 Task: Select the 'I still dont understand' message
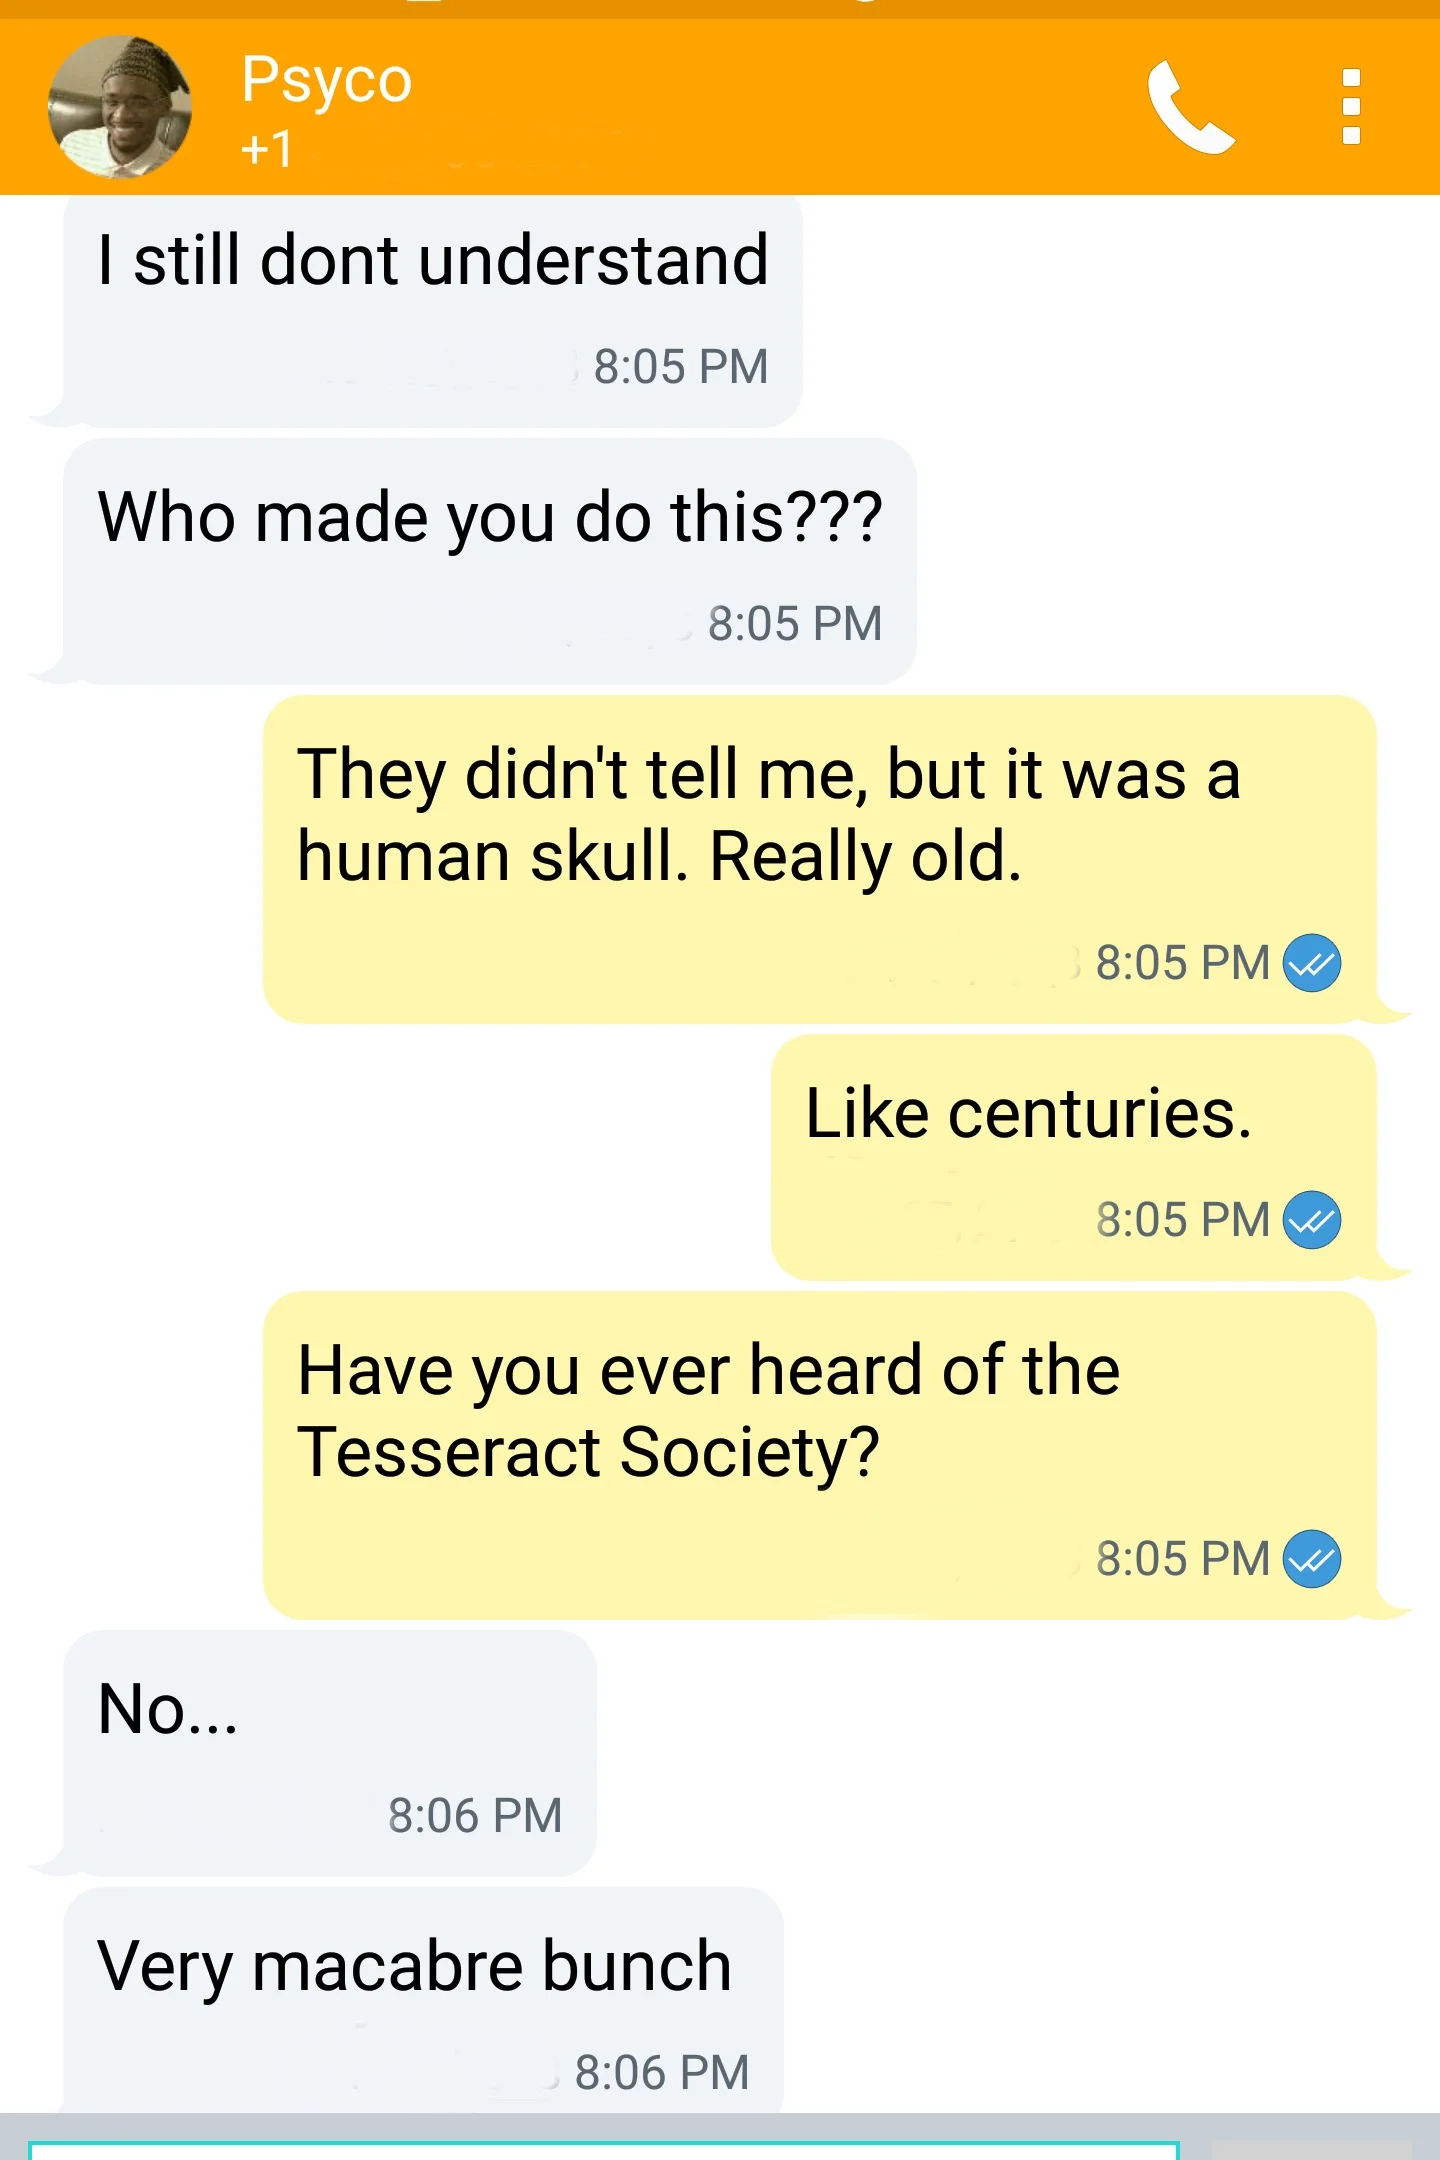[x=432, y=311]
